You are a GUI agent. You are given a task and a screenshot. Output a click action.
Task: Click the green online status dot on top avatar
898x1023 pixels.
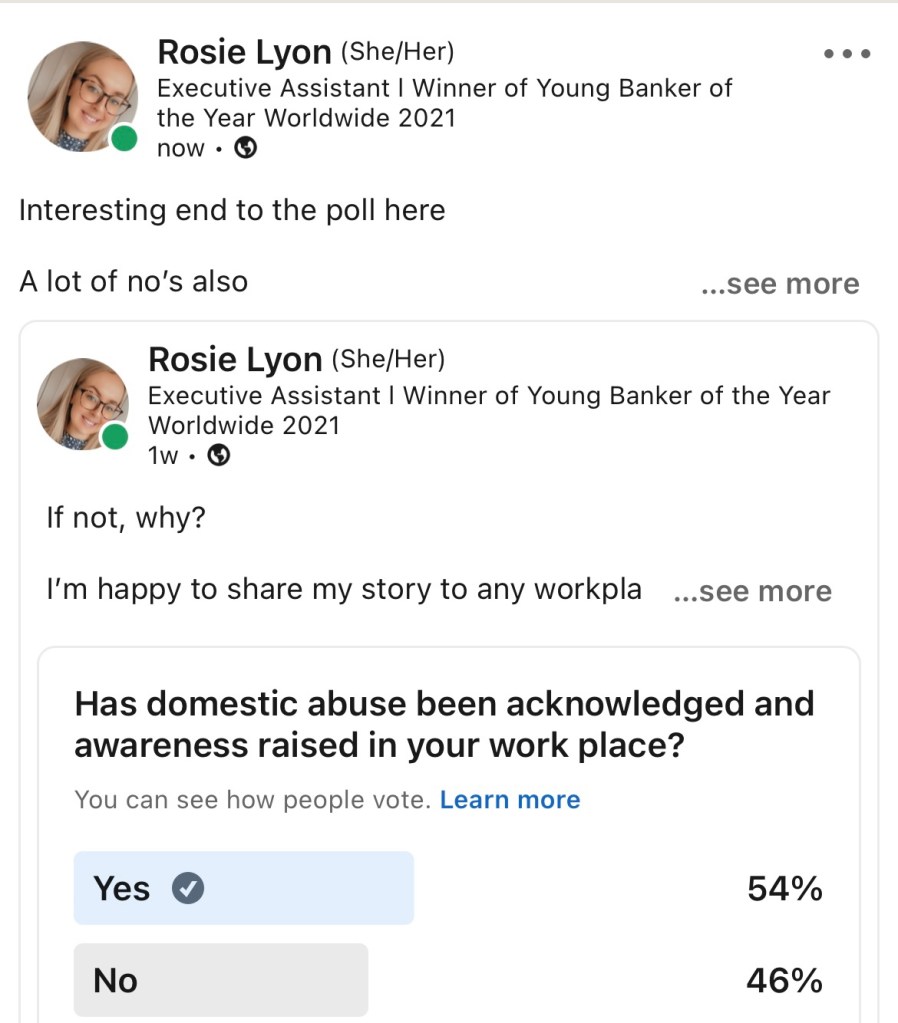(124, 139)
